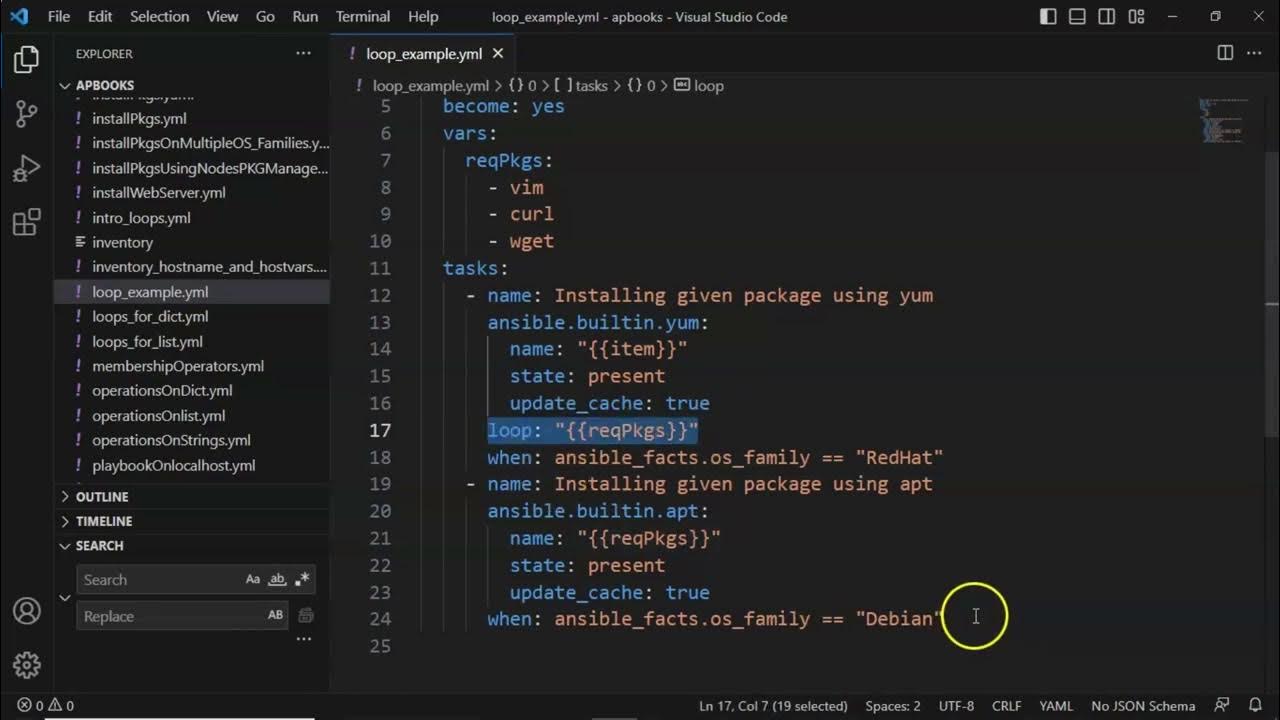Click No JSON Schema status entry
This screenshot has width=1280, height=720.
click(1143, 706)
